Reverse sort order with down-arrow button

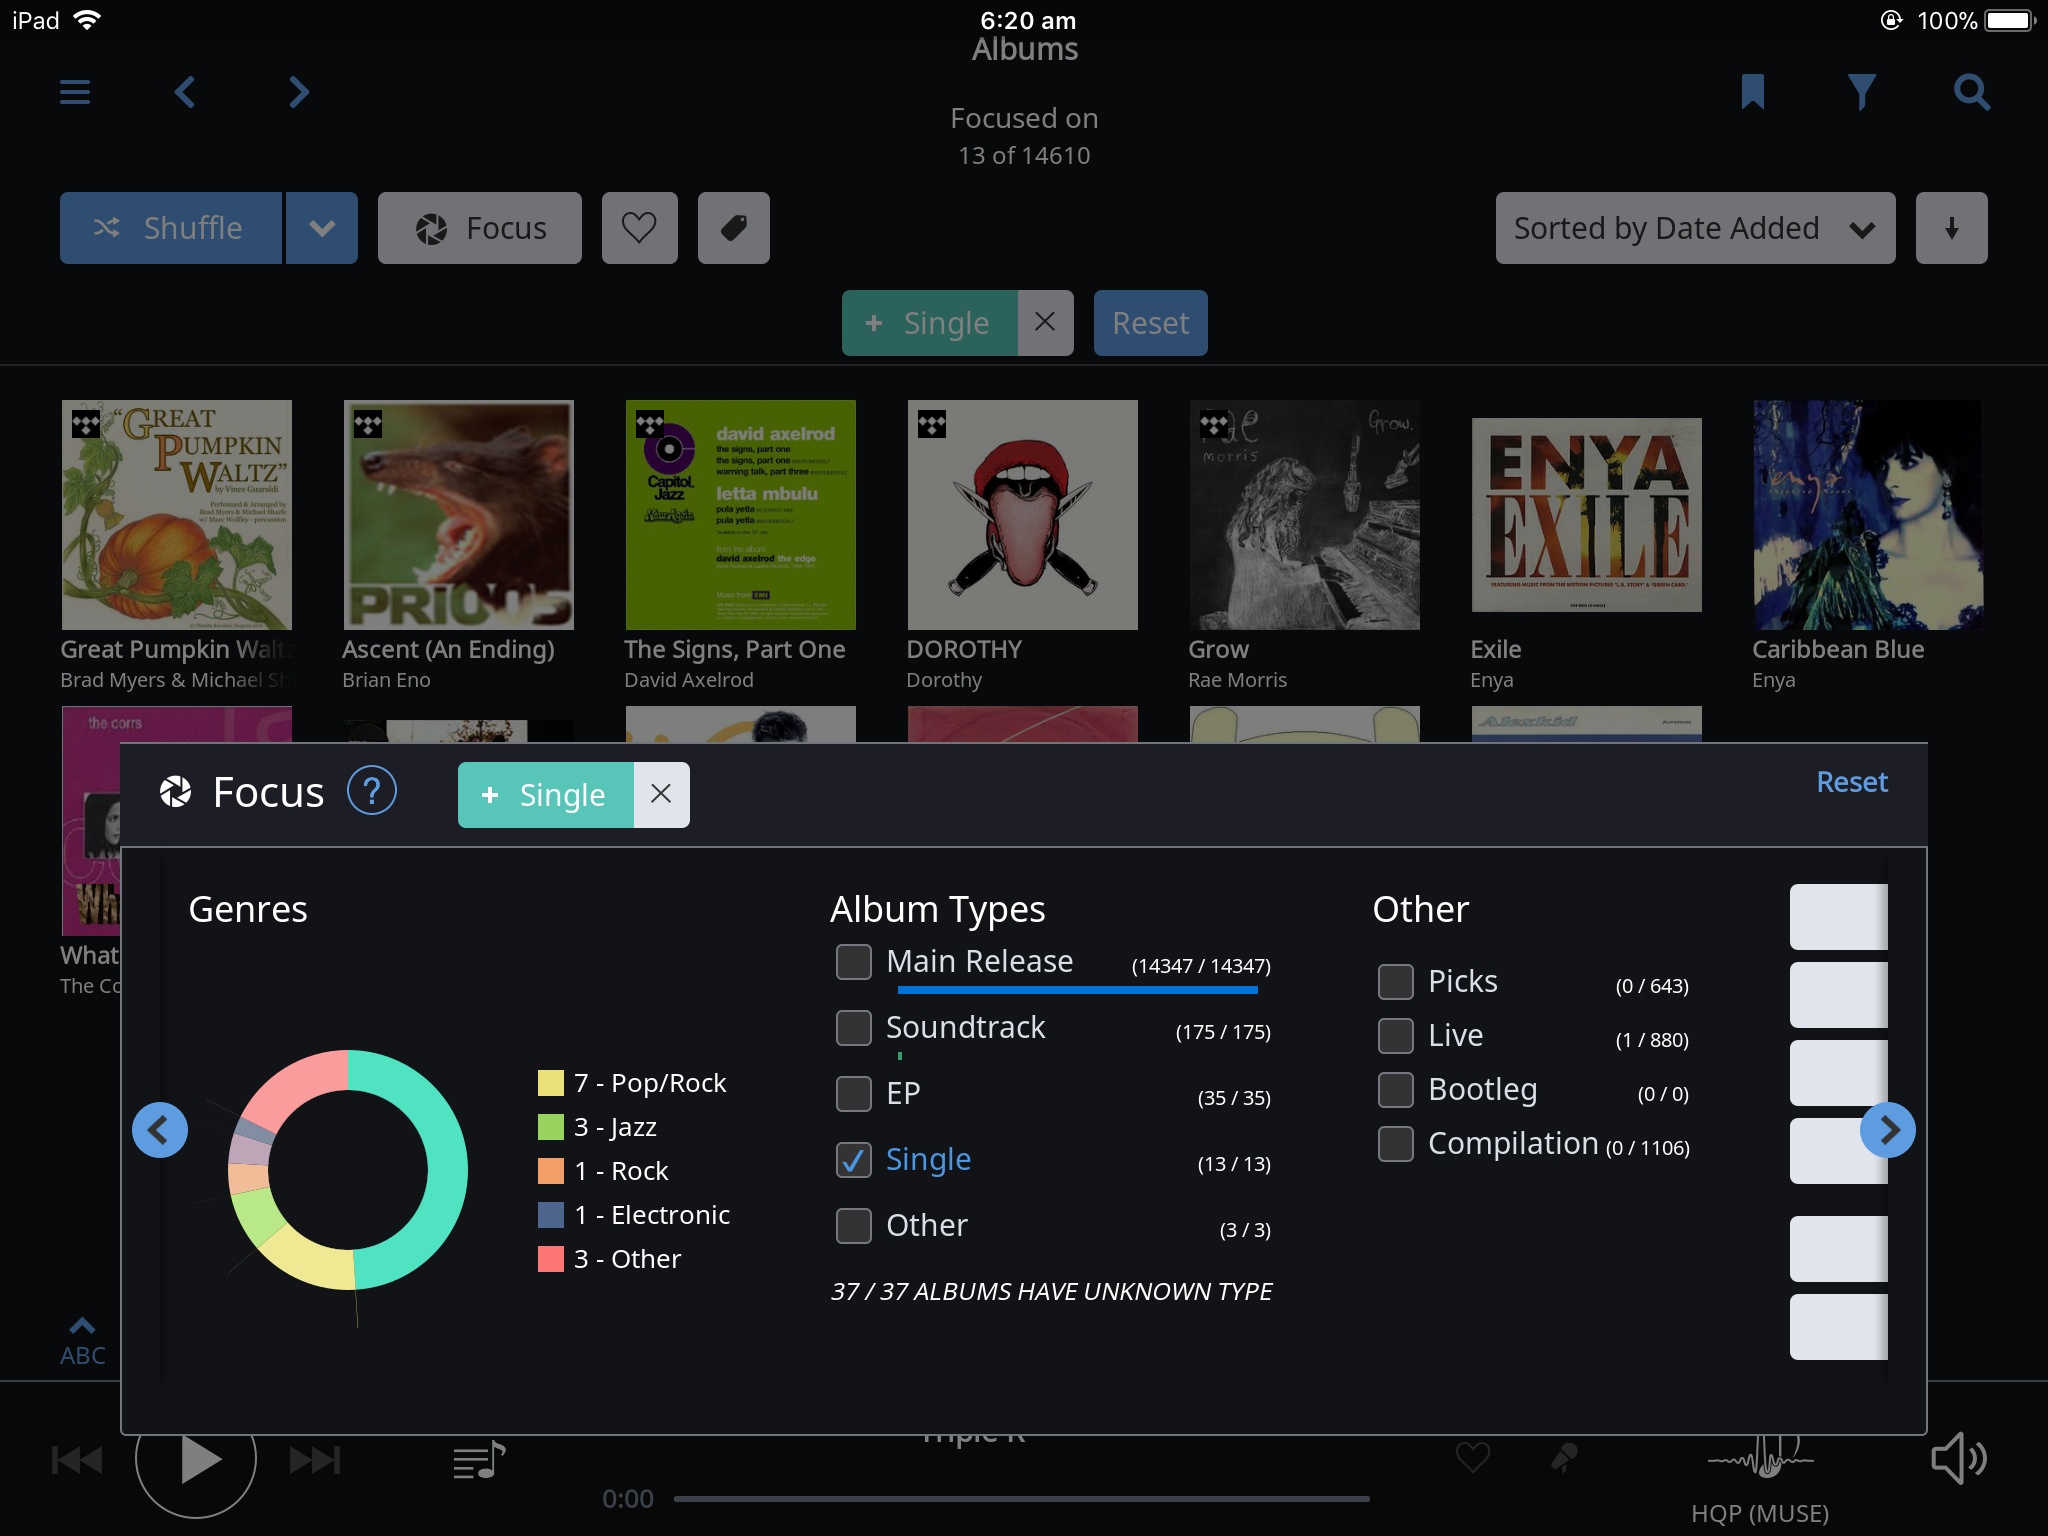(1951, 228)
